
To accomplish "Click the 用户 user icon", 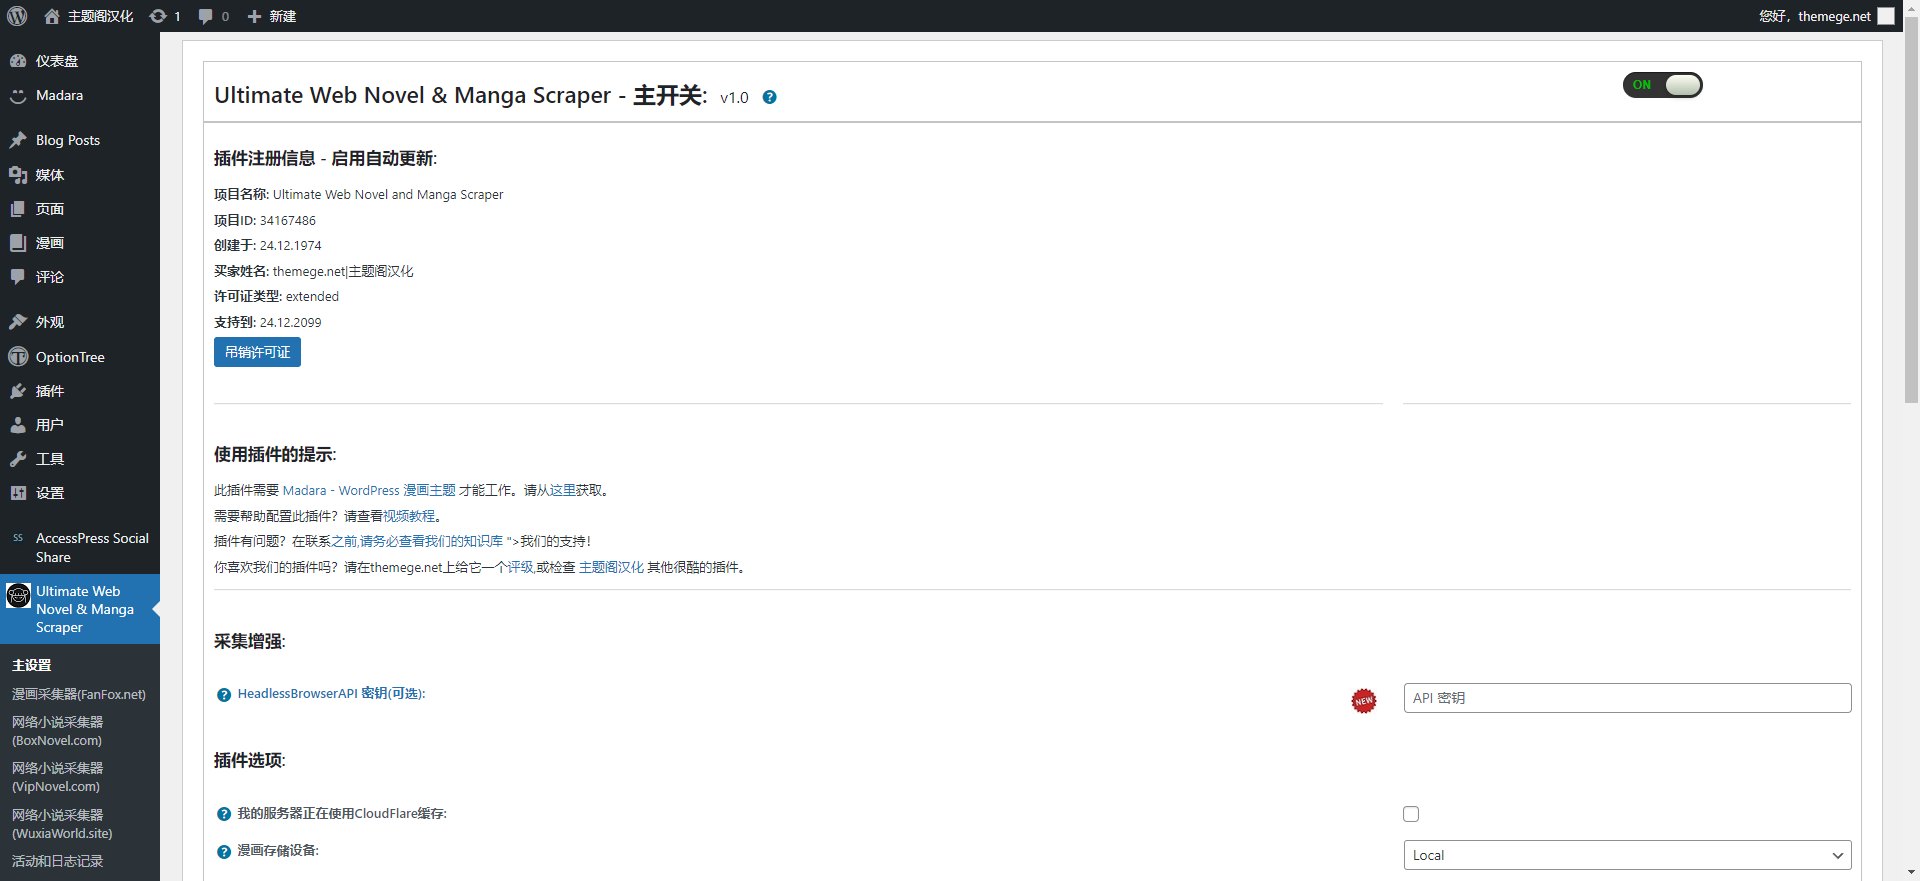I will tap(18, 425).
